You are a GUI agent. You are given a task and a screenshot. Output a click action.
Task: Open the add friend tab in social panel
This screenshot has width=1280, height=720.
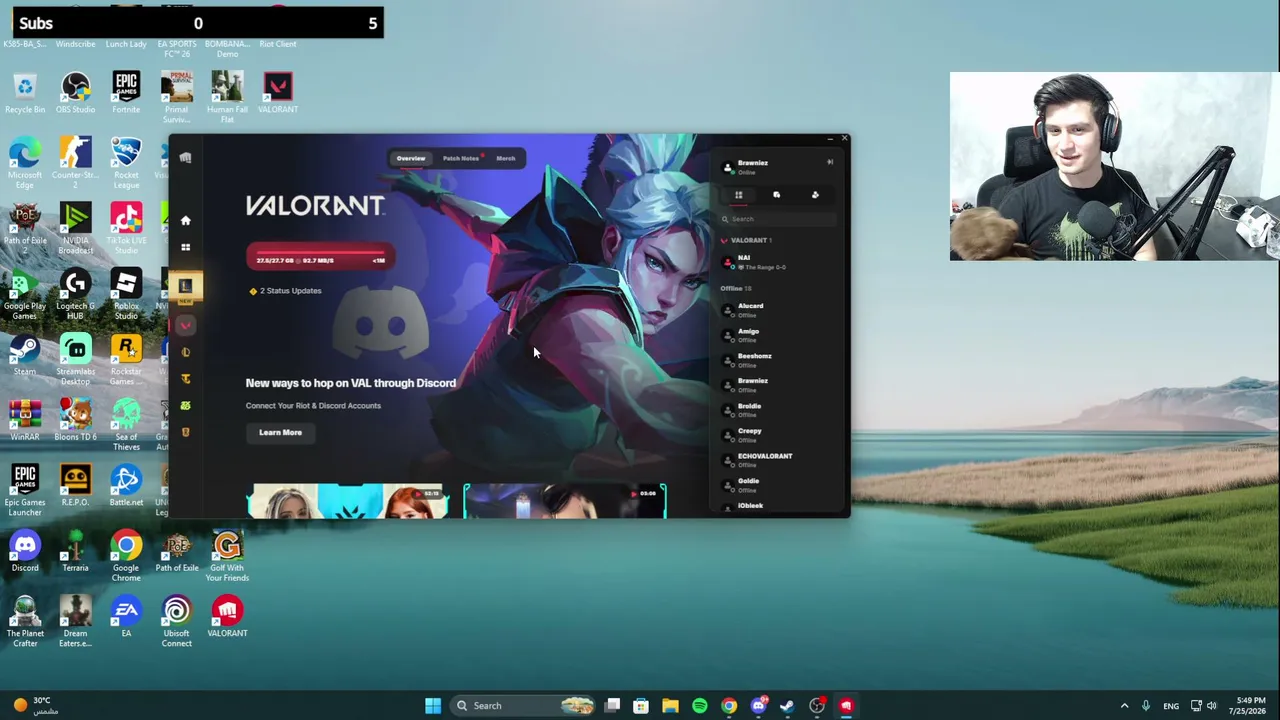815,195
